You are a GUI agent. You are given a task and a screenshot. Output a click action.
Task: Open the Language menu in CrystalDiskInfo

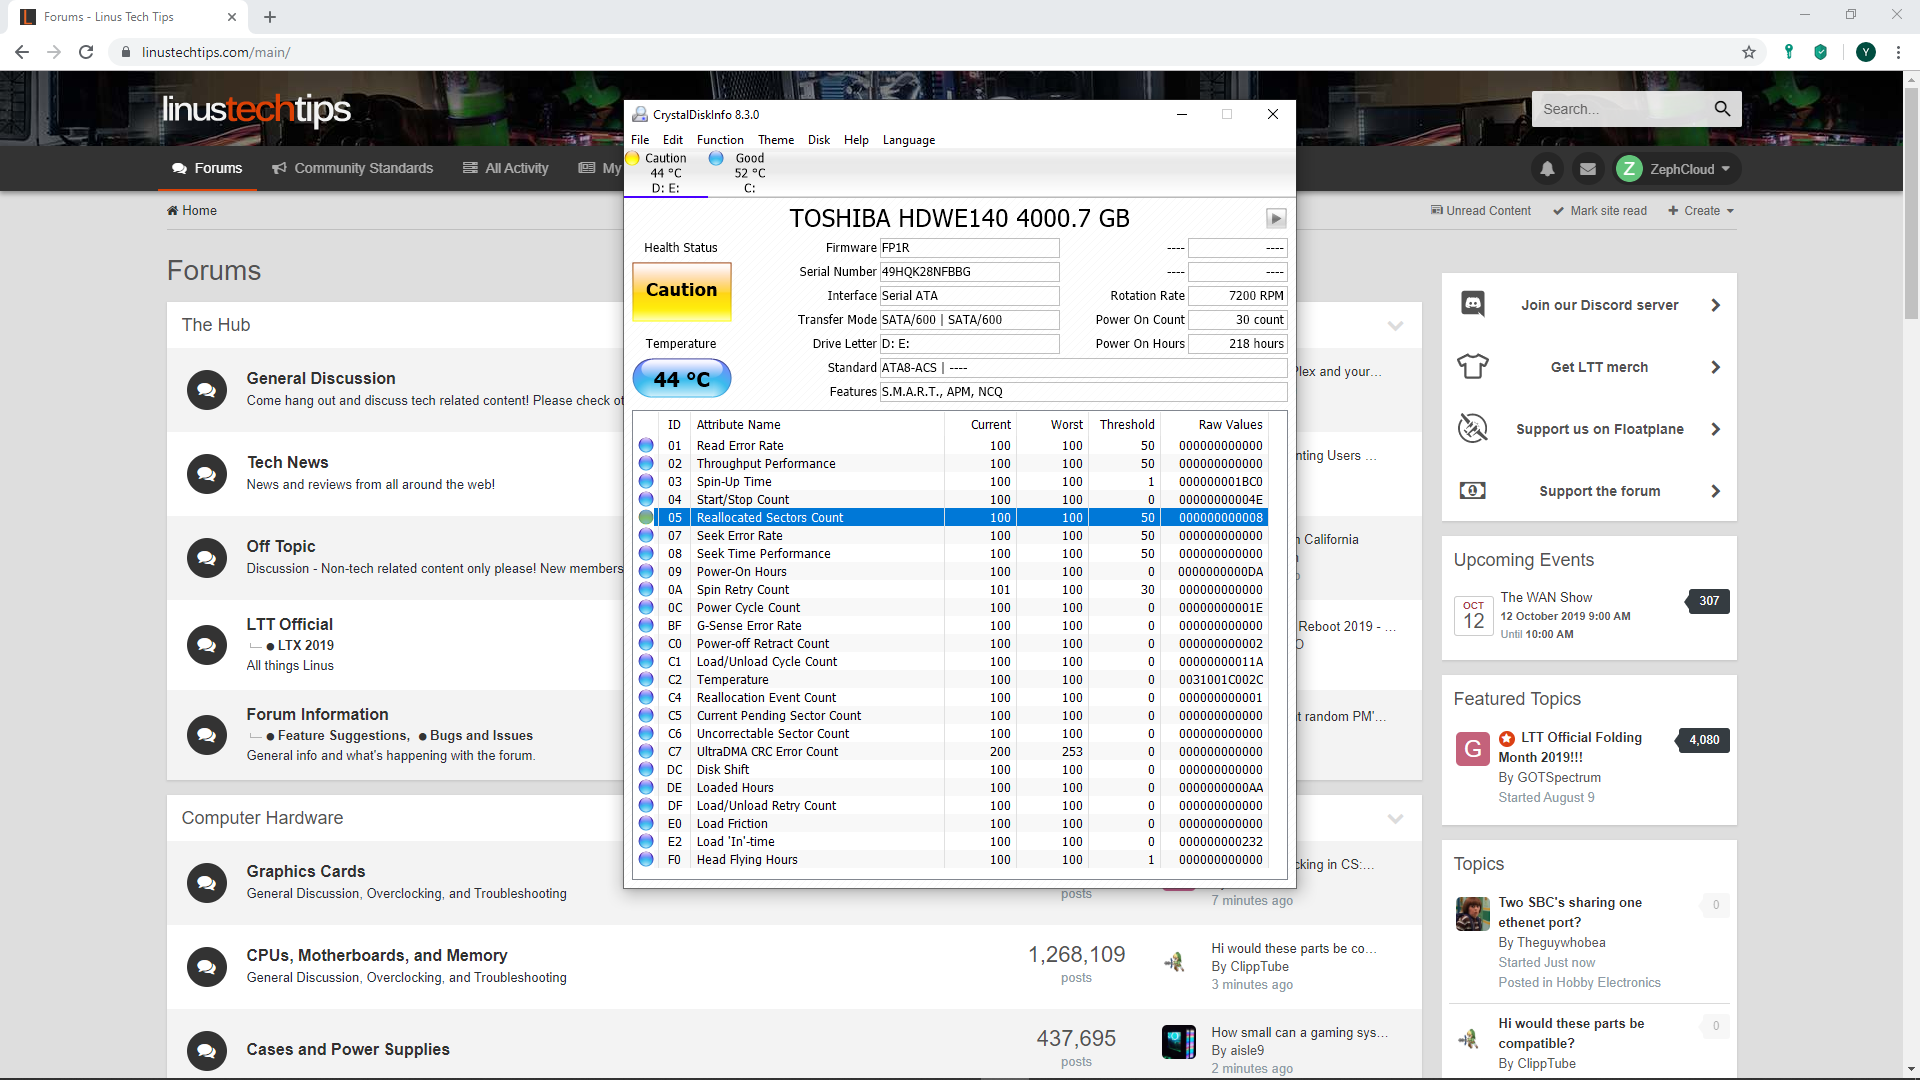(x=909, y=140)
